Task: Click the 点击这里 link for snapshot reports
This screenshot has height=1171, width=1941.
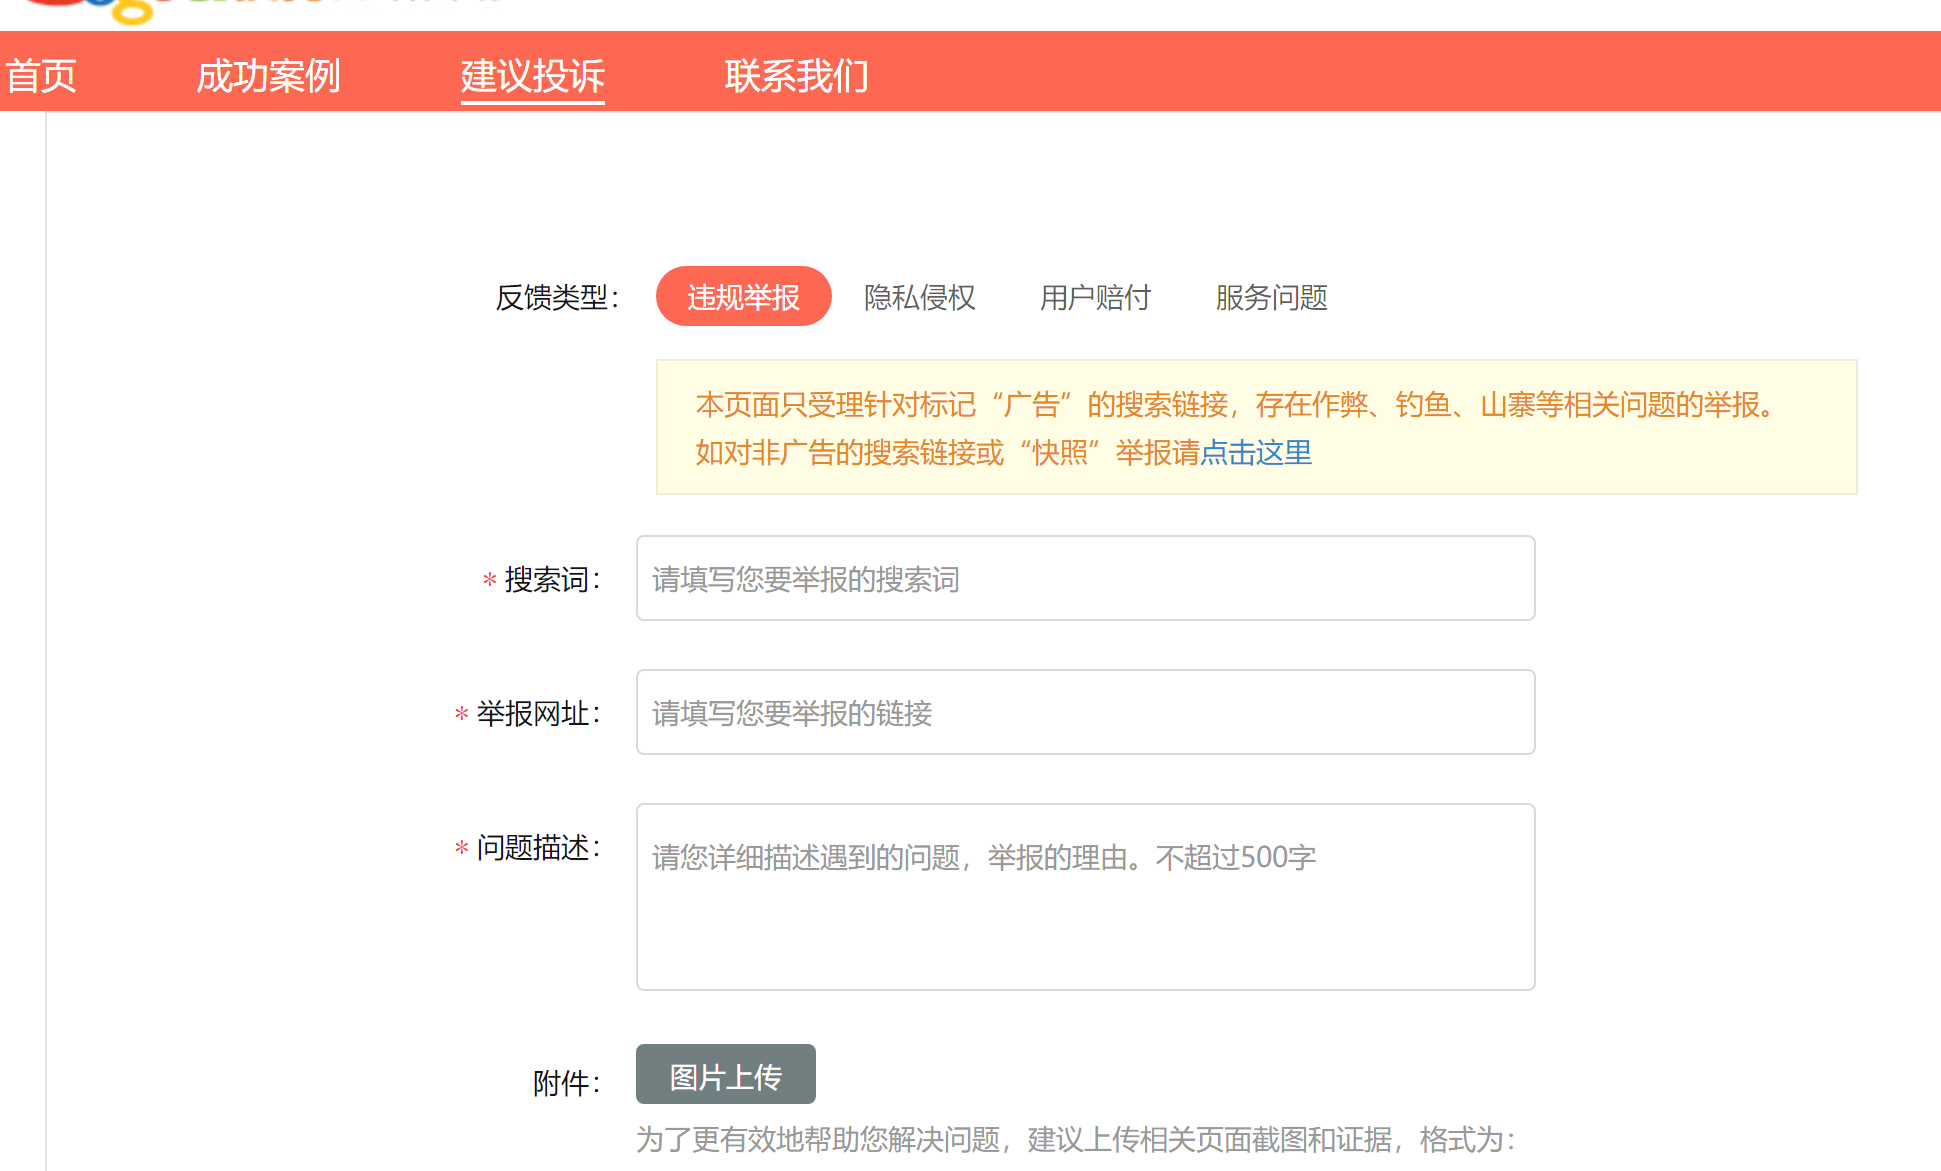Action: point(1257,453)
